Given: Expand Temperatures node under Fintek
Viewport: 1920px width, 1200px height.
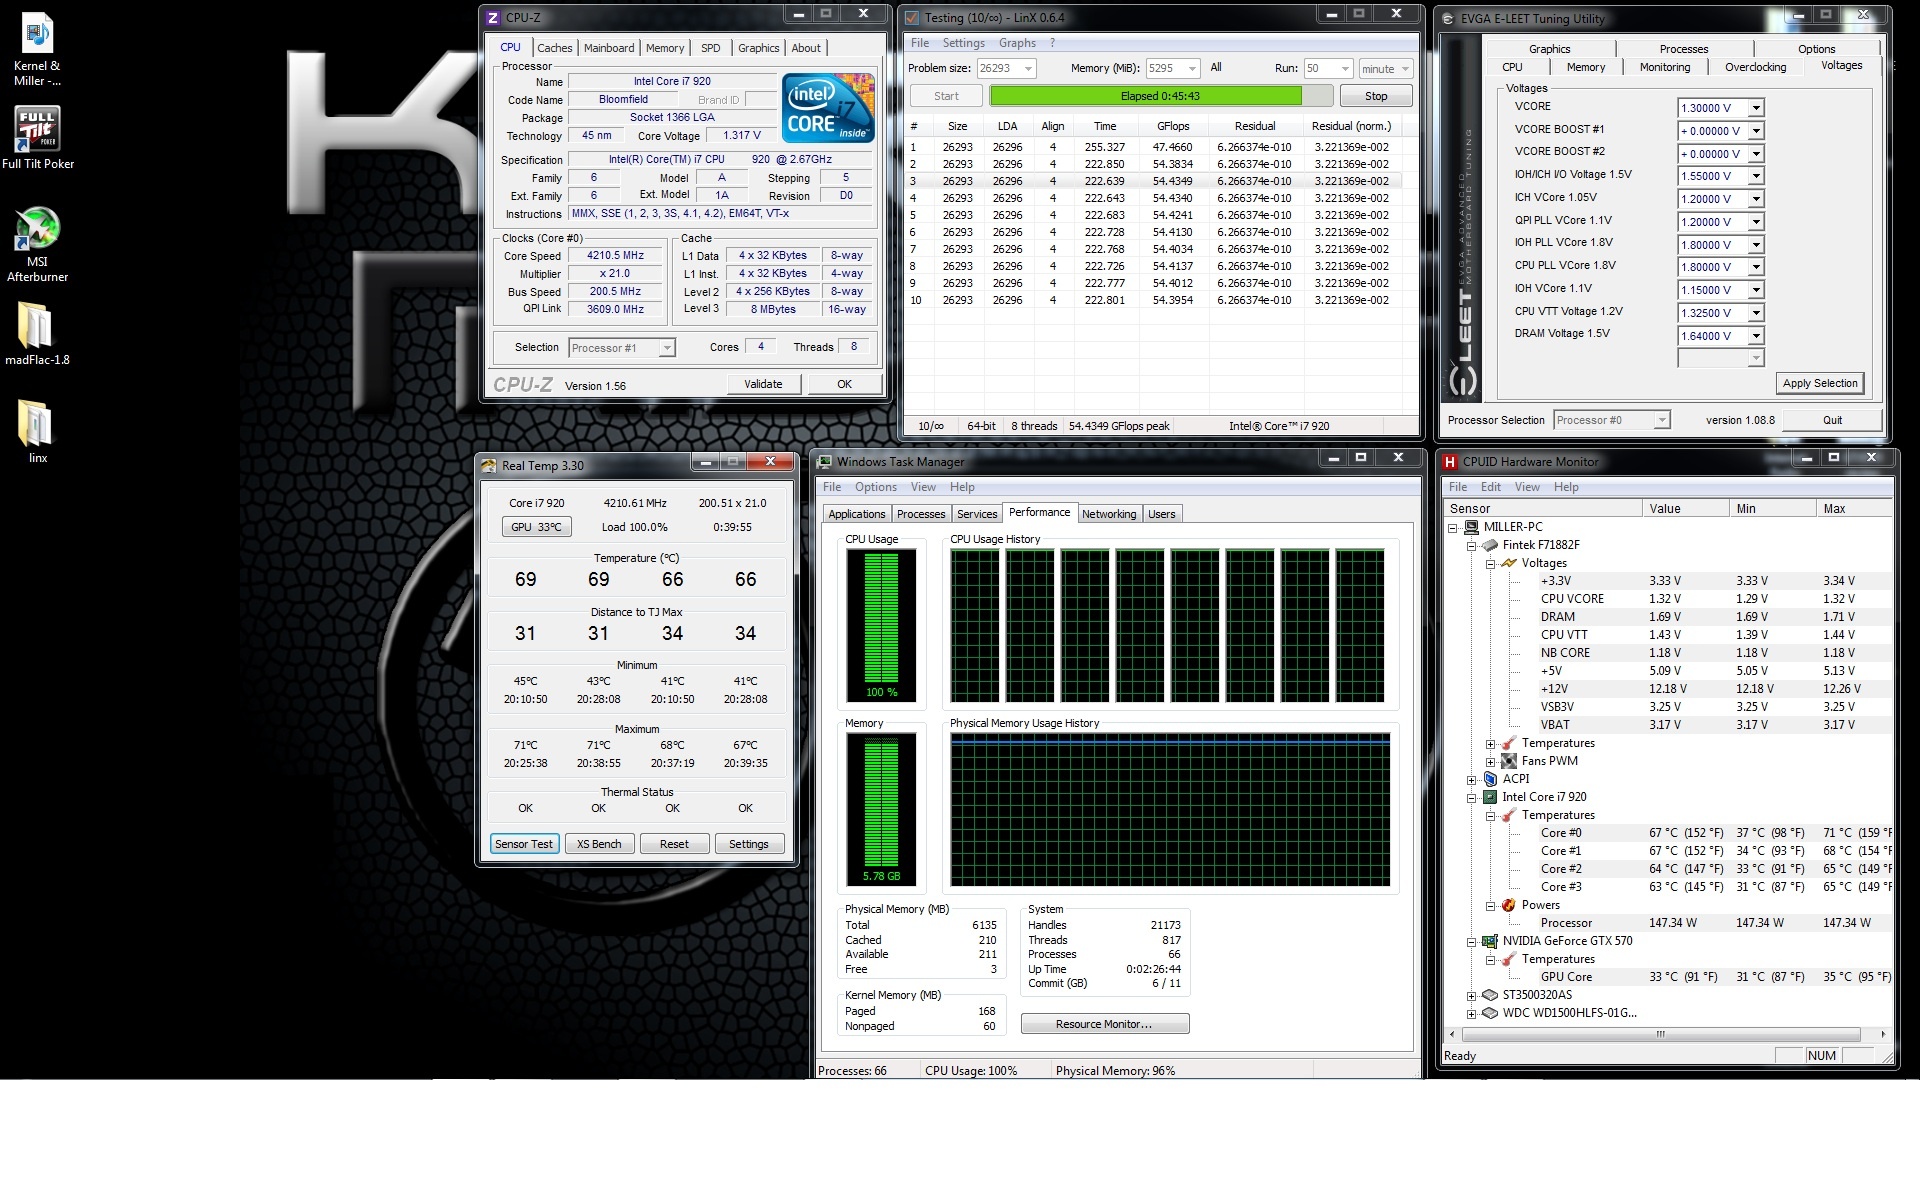Looking at the screenshot, I should [x=1490, y=744].
